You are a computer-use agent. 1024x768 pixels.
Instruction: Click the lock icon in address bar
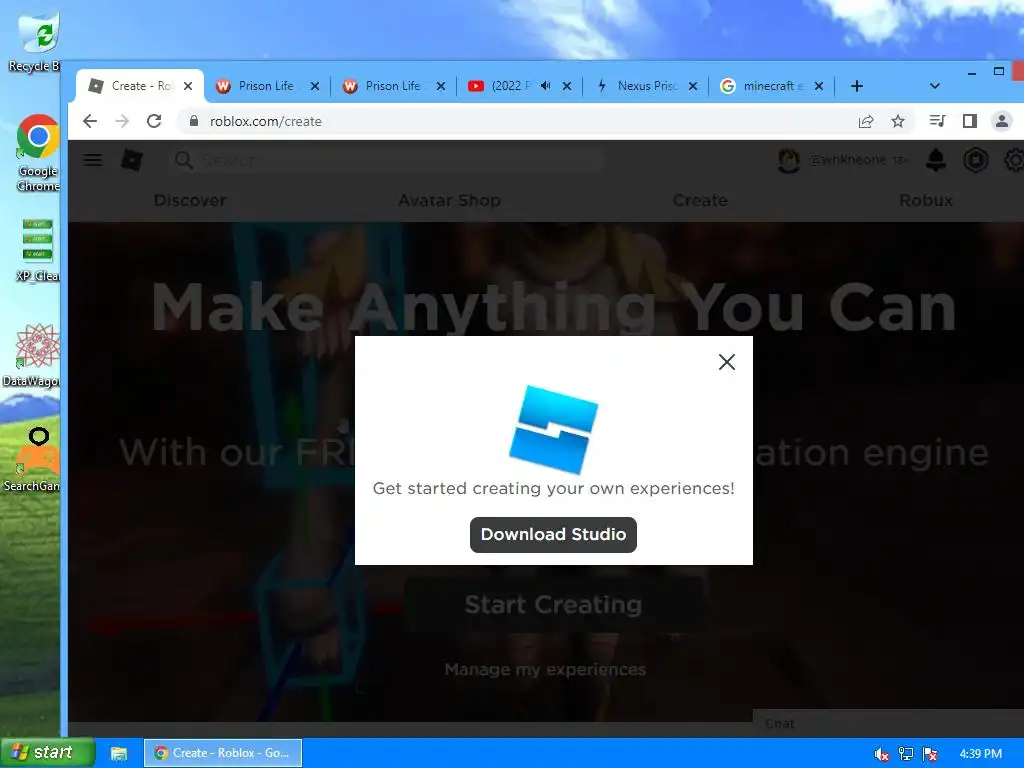point(193,121)
